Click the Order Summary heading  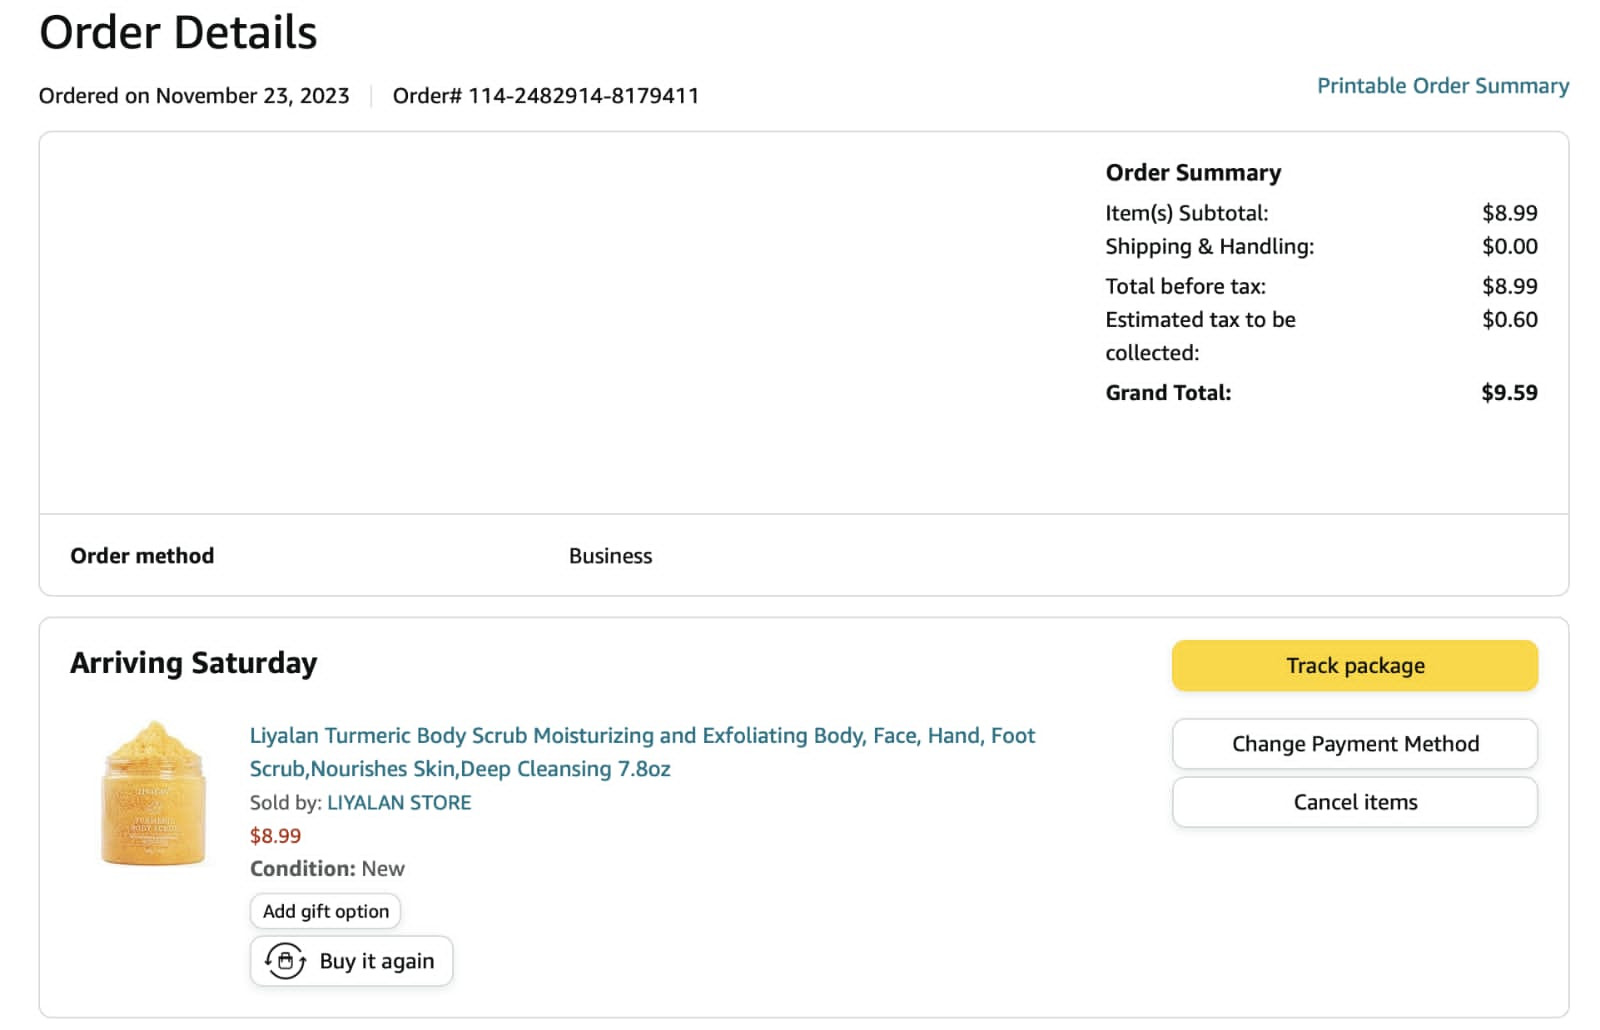coord(1193,173)
